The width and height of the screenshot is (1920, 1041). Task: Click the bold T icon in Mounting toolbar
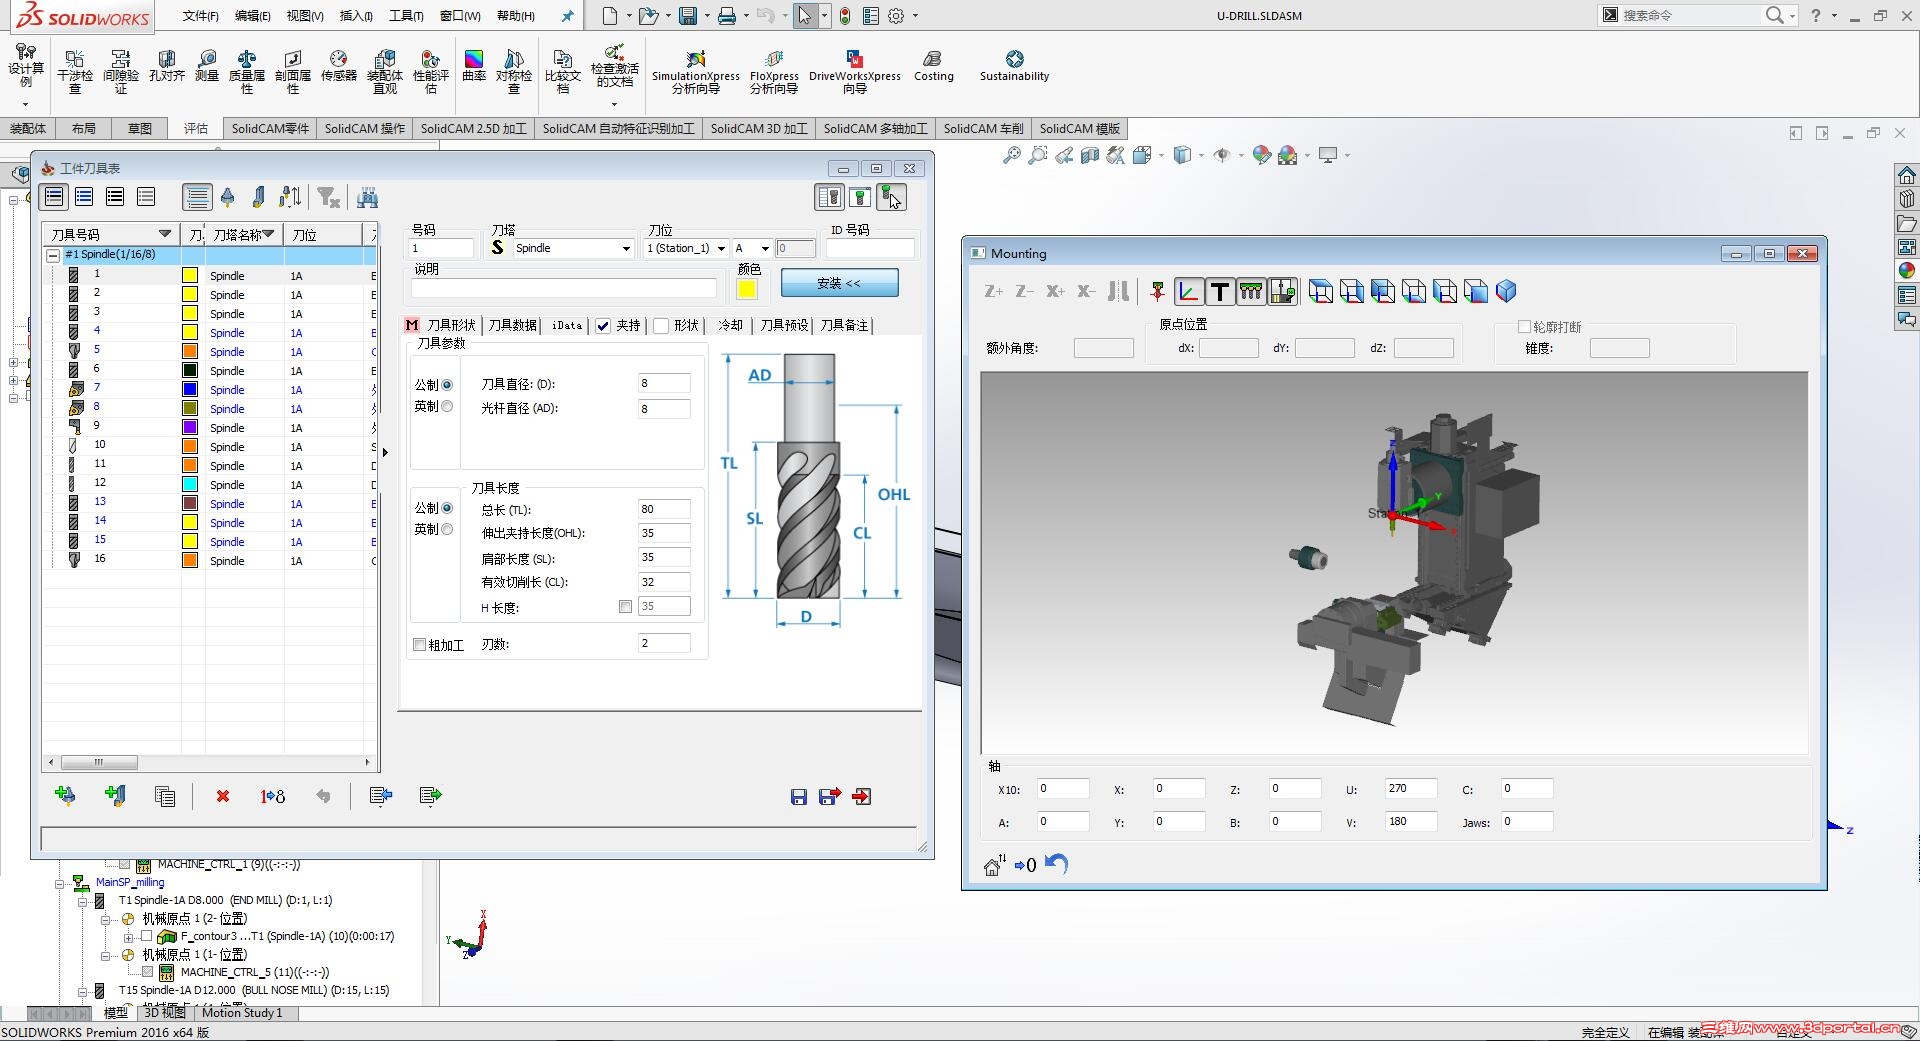pyautogui.click(x=1220, y=291)
